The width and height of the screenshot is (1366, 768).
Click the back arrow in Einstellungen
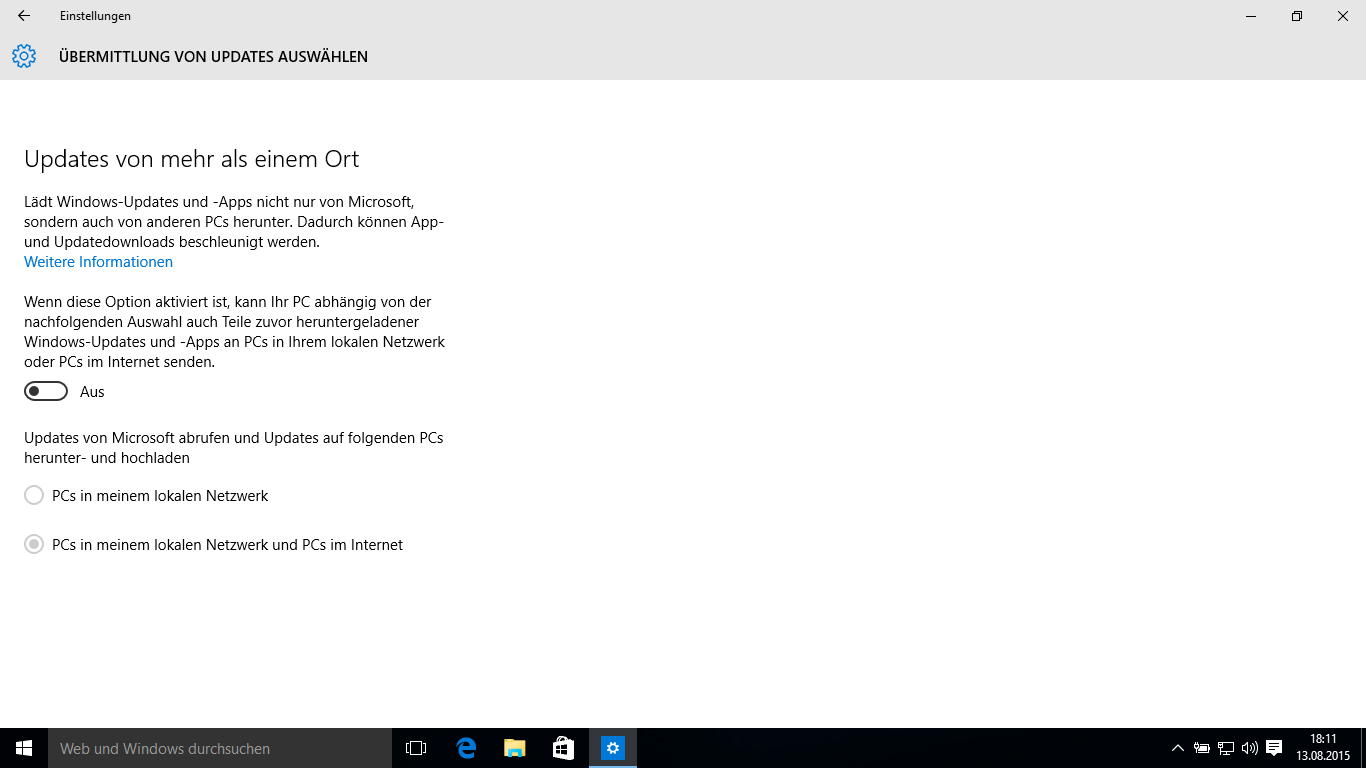click(x=24, y=16)
